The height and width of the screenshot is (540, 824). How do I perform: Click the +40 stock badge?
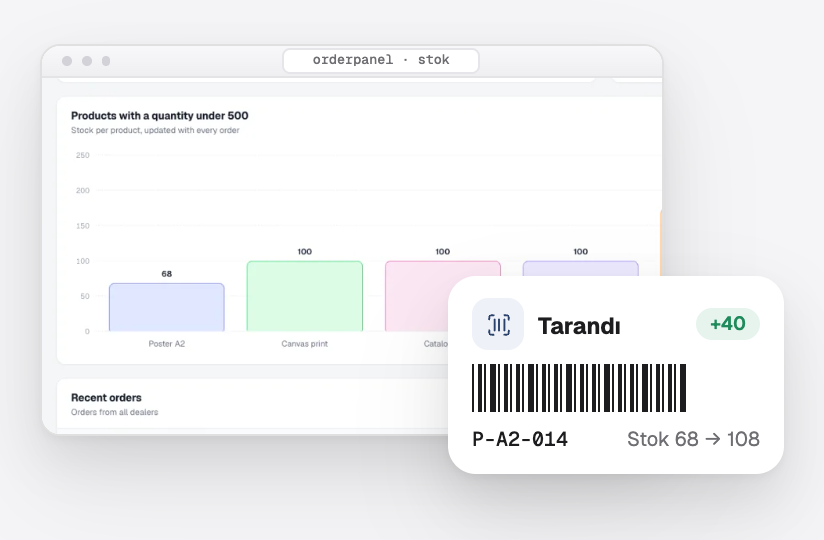coord(728,324)
